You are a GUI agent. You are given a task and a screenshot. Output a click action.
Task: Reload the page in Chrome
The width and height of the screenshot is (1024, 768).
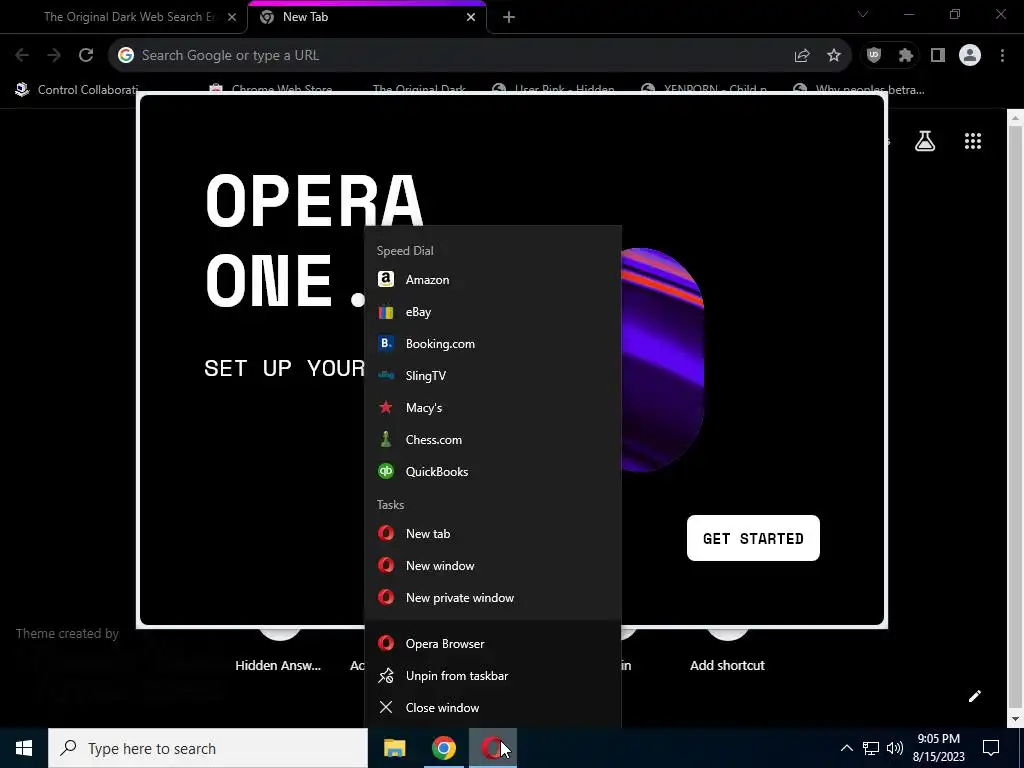[x=86, y=56]
